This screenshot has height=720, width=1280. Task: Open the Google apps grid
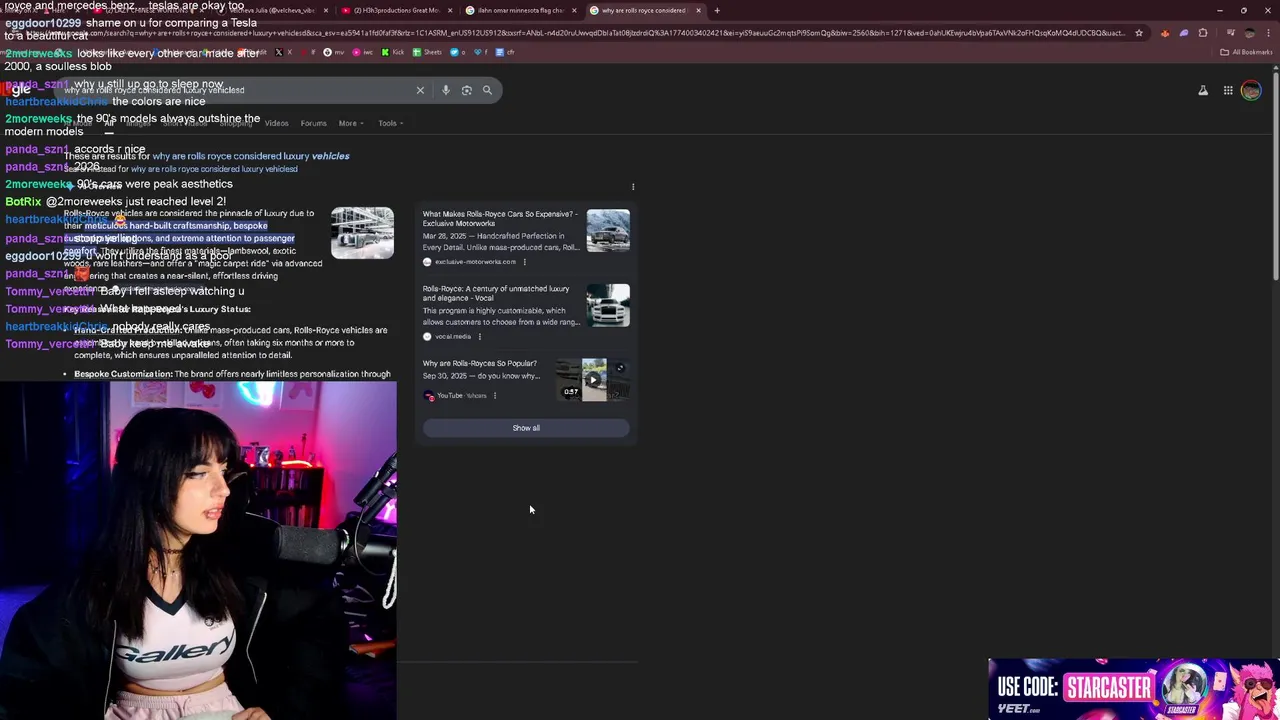coord(1228,90)
